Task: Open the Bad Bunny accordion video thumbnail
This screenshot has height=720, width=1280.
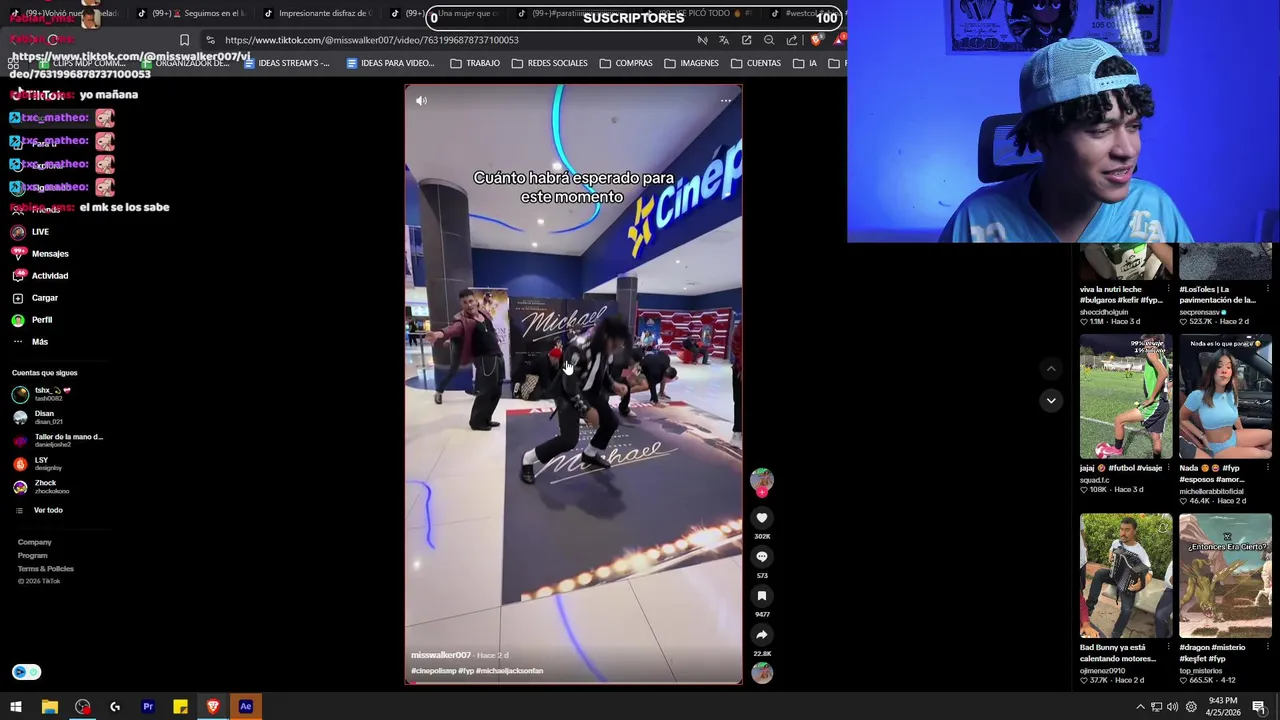Action: pos(1125,576)
